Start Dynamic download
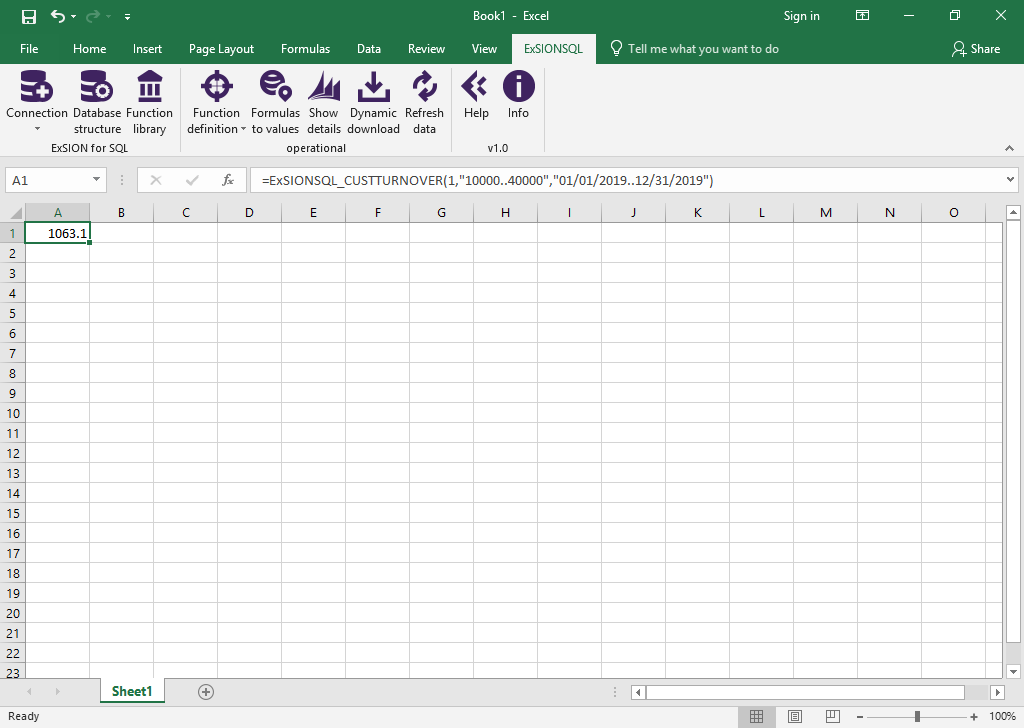 (374, 87)
